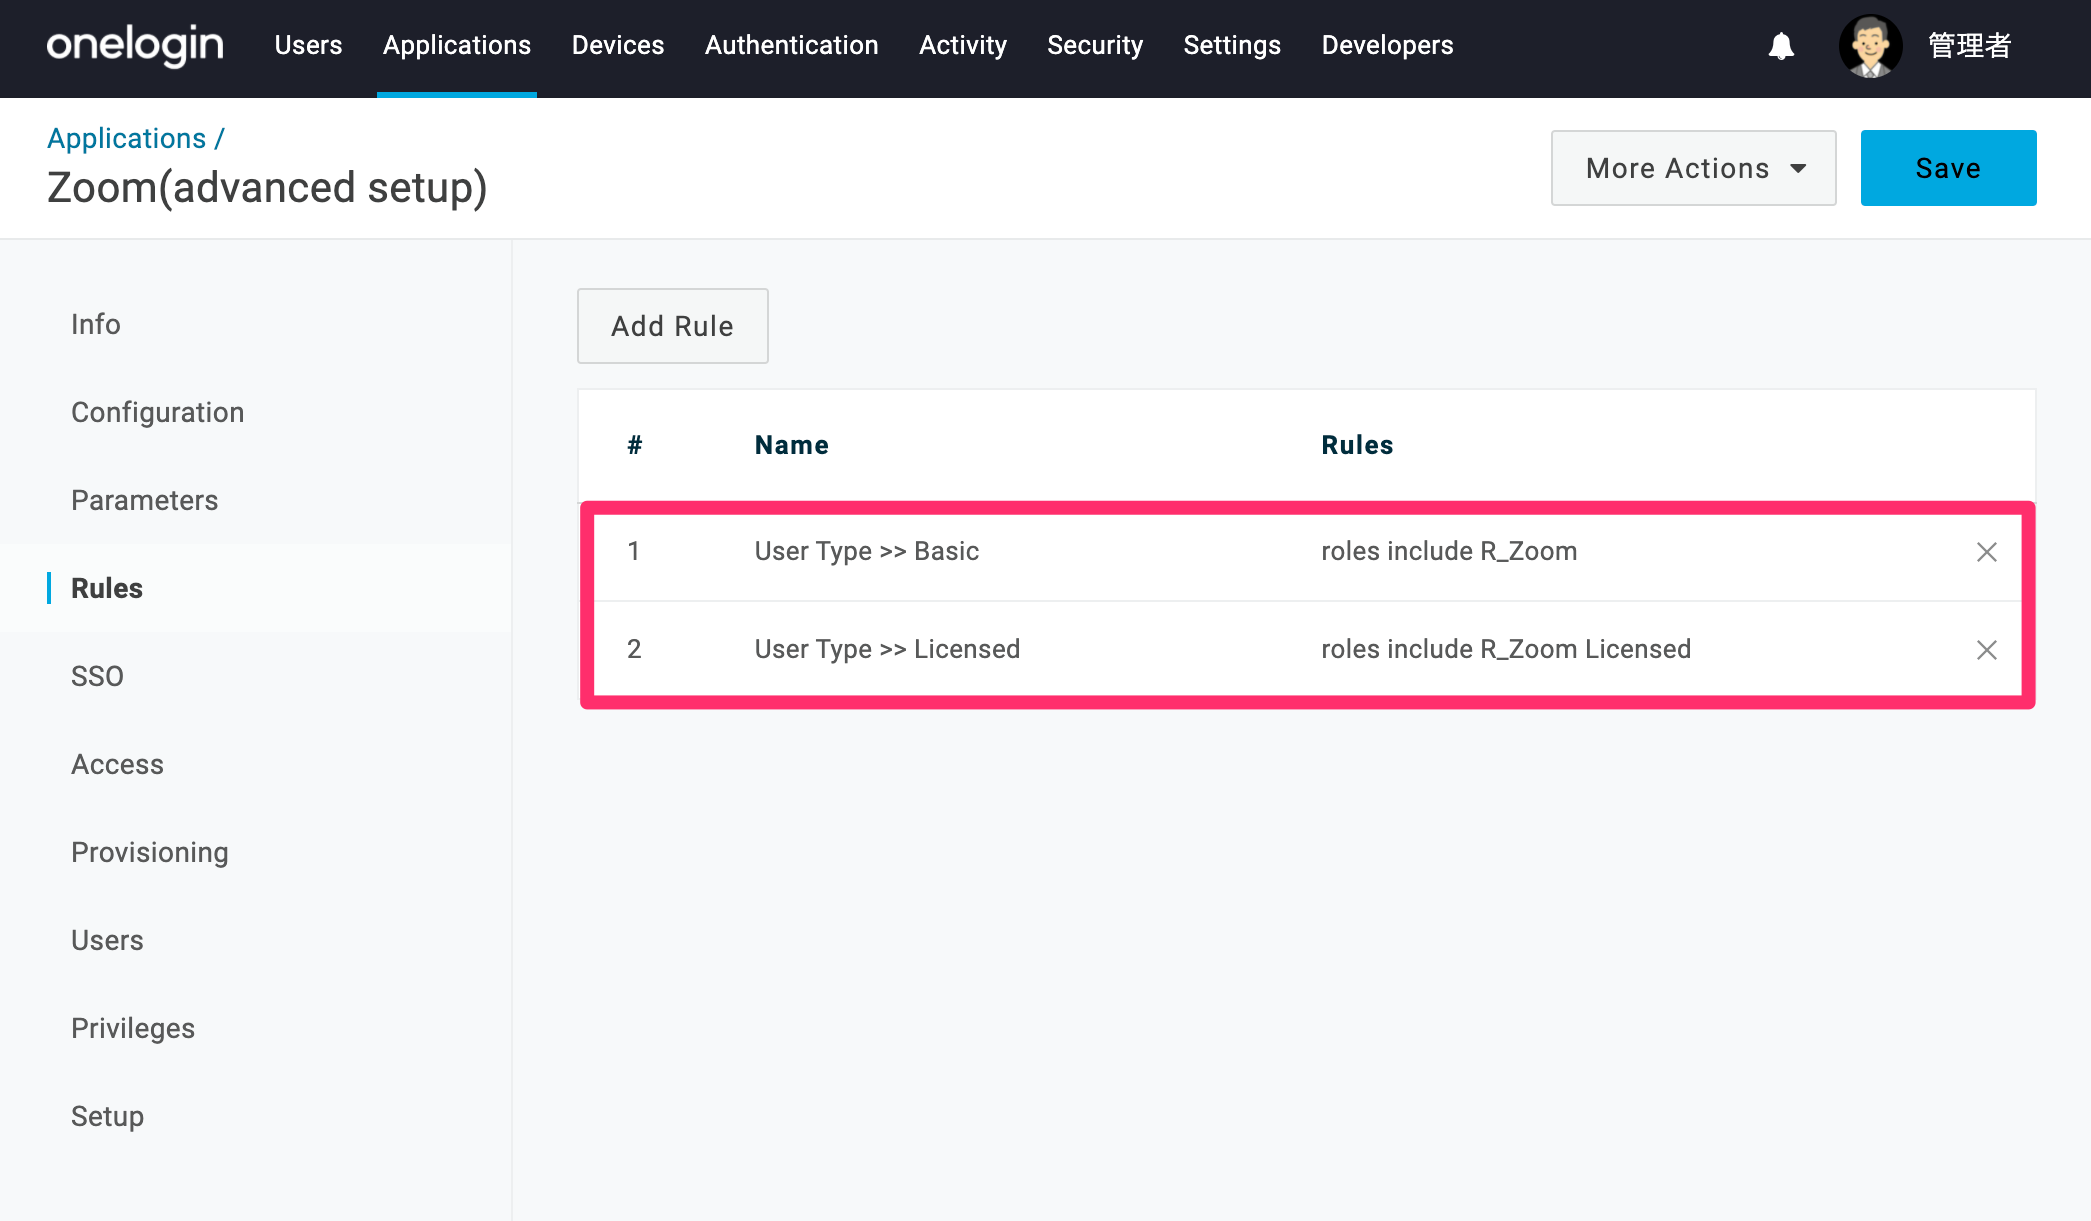Switch to the Setup tab

point(108,1116)
